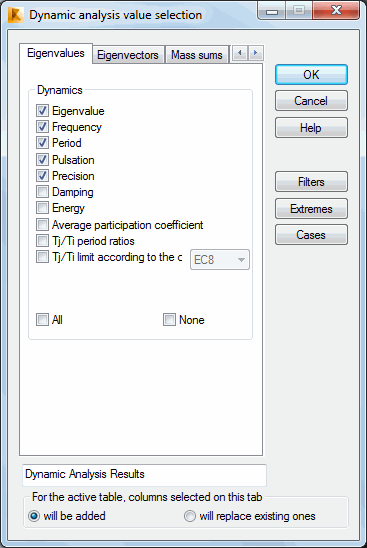This screenshot has height=548, width=367.
Task: Select 'will replace existing ones' radio option
Action: (190, 516)
